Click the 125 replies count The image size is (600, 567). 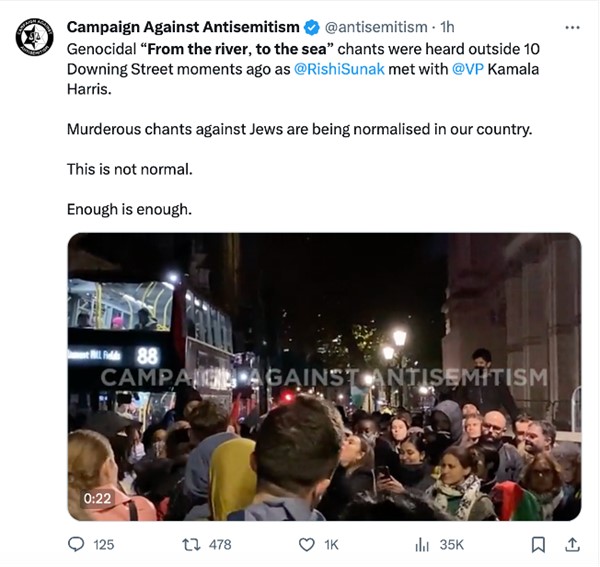coord(103,545)
